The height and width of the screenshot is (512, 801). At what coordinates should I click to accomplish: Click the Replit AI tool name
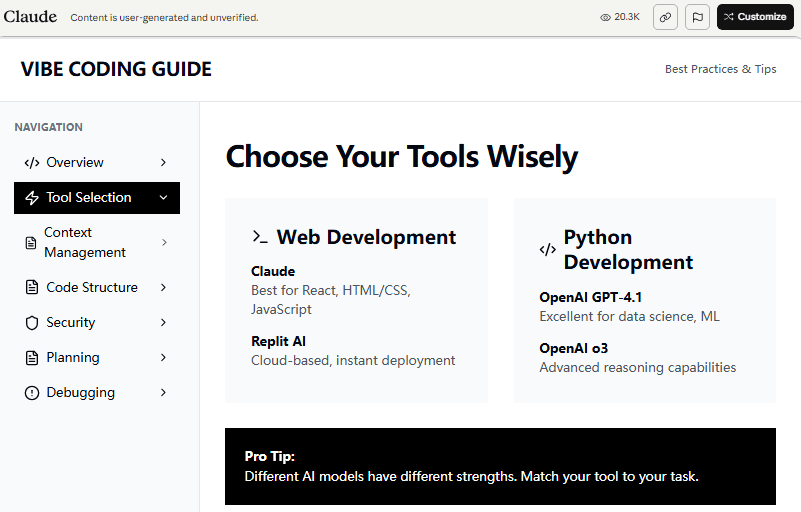(278, 341)
